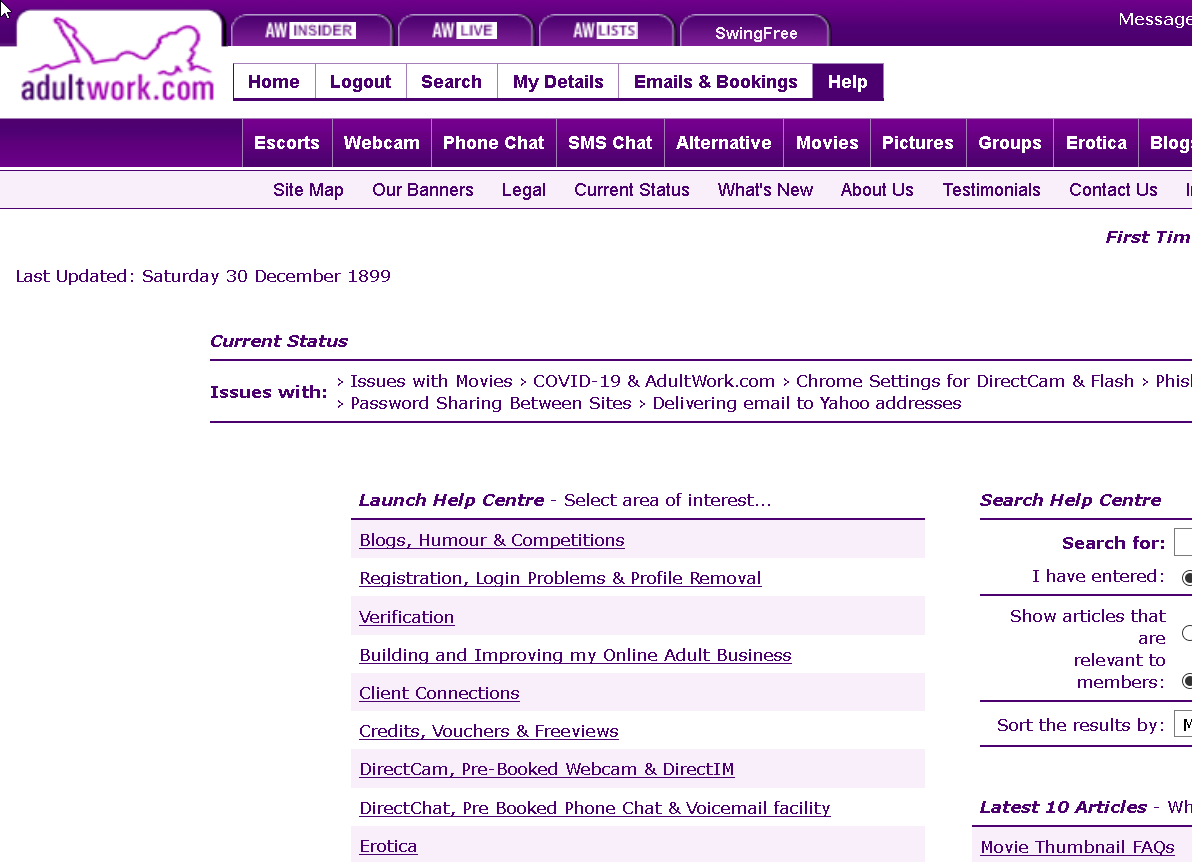Open the AW Insider tab
This screenshot has height=862, width=1192.
pos(310,30)
